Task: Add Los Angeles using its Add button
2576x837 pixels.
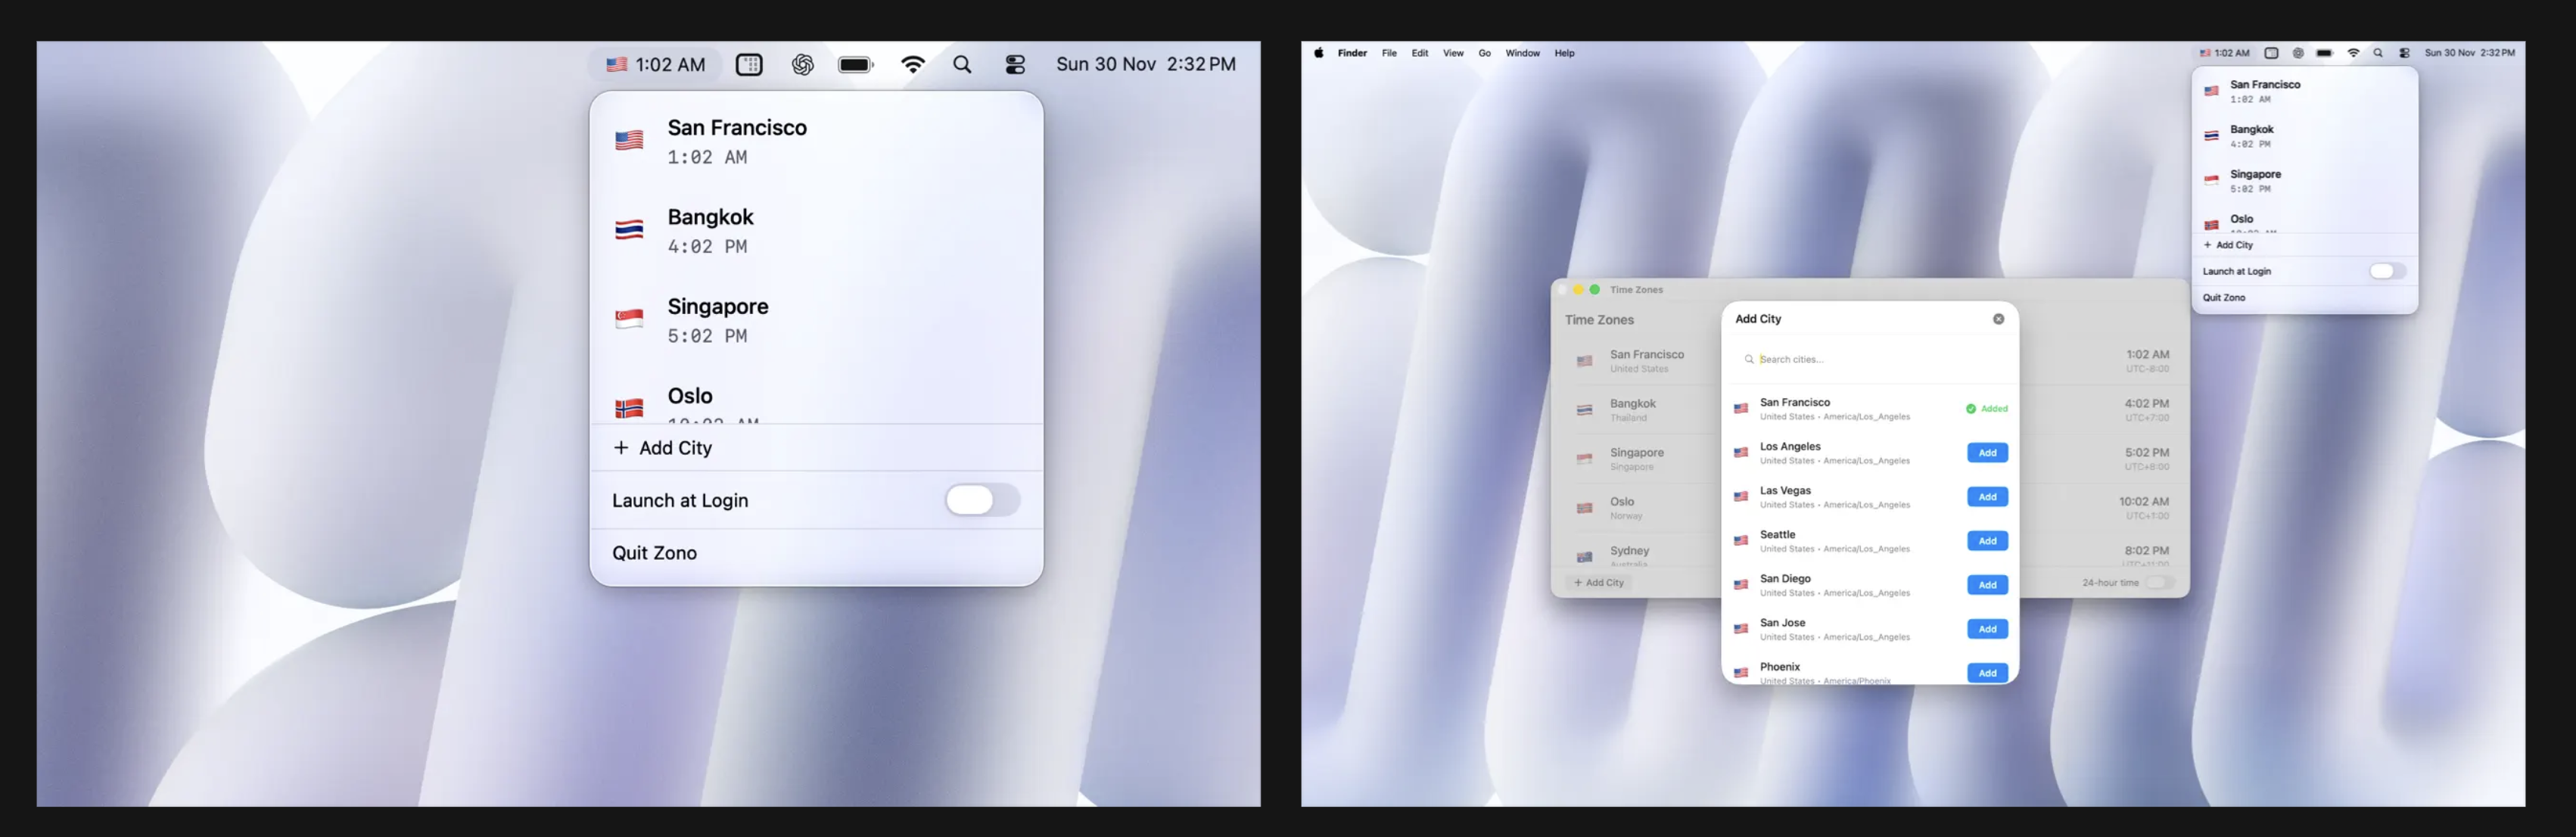Action: click(1987, 452)
